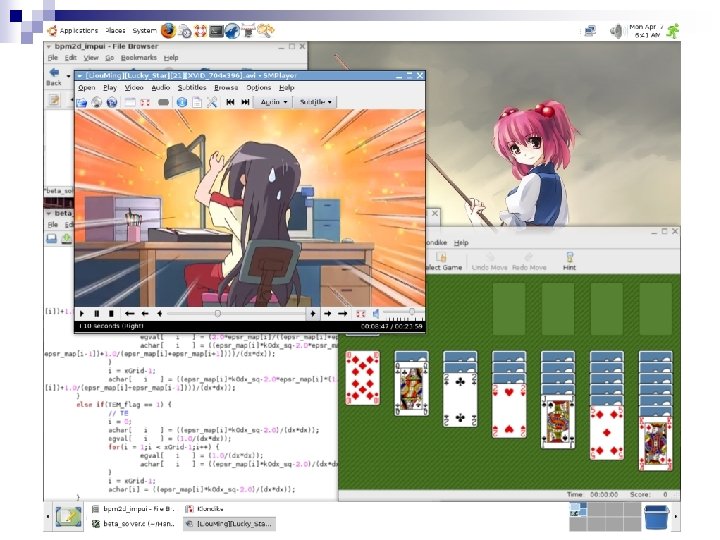Click the blue info icon in SMPlayer
720x540 pixels.
pyautogui.click(x=182, y=102)
